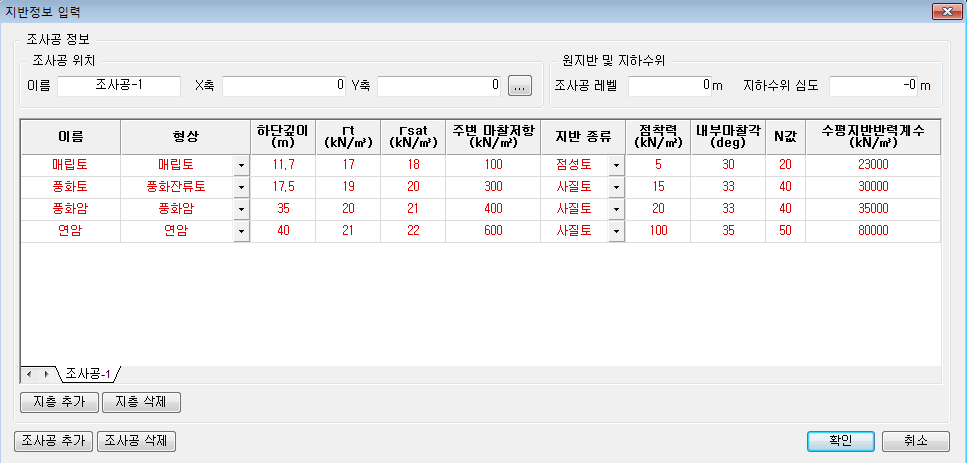Open 지반 종류 dropdown showing 점성토
The width and height of the screenshot is (967, 463).
tap(616, 165)
